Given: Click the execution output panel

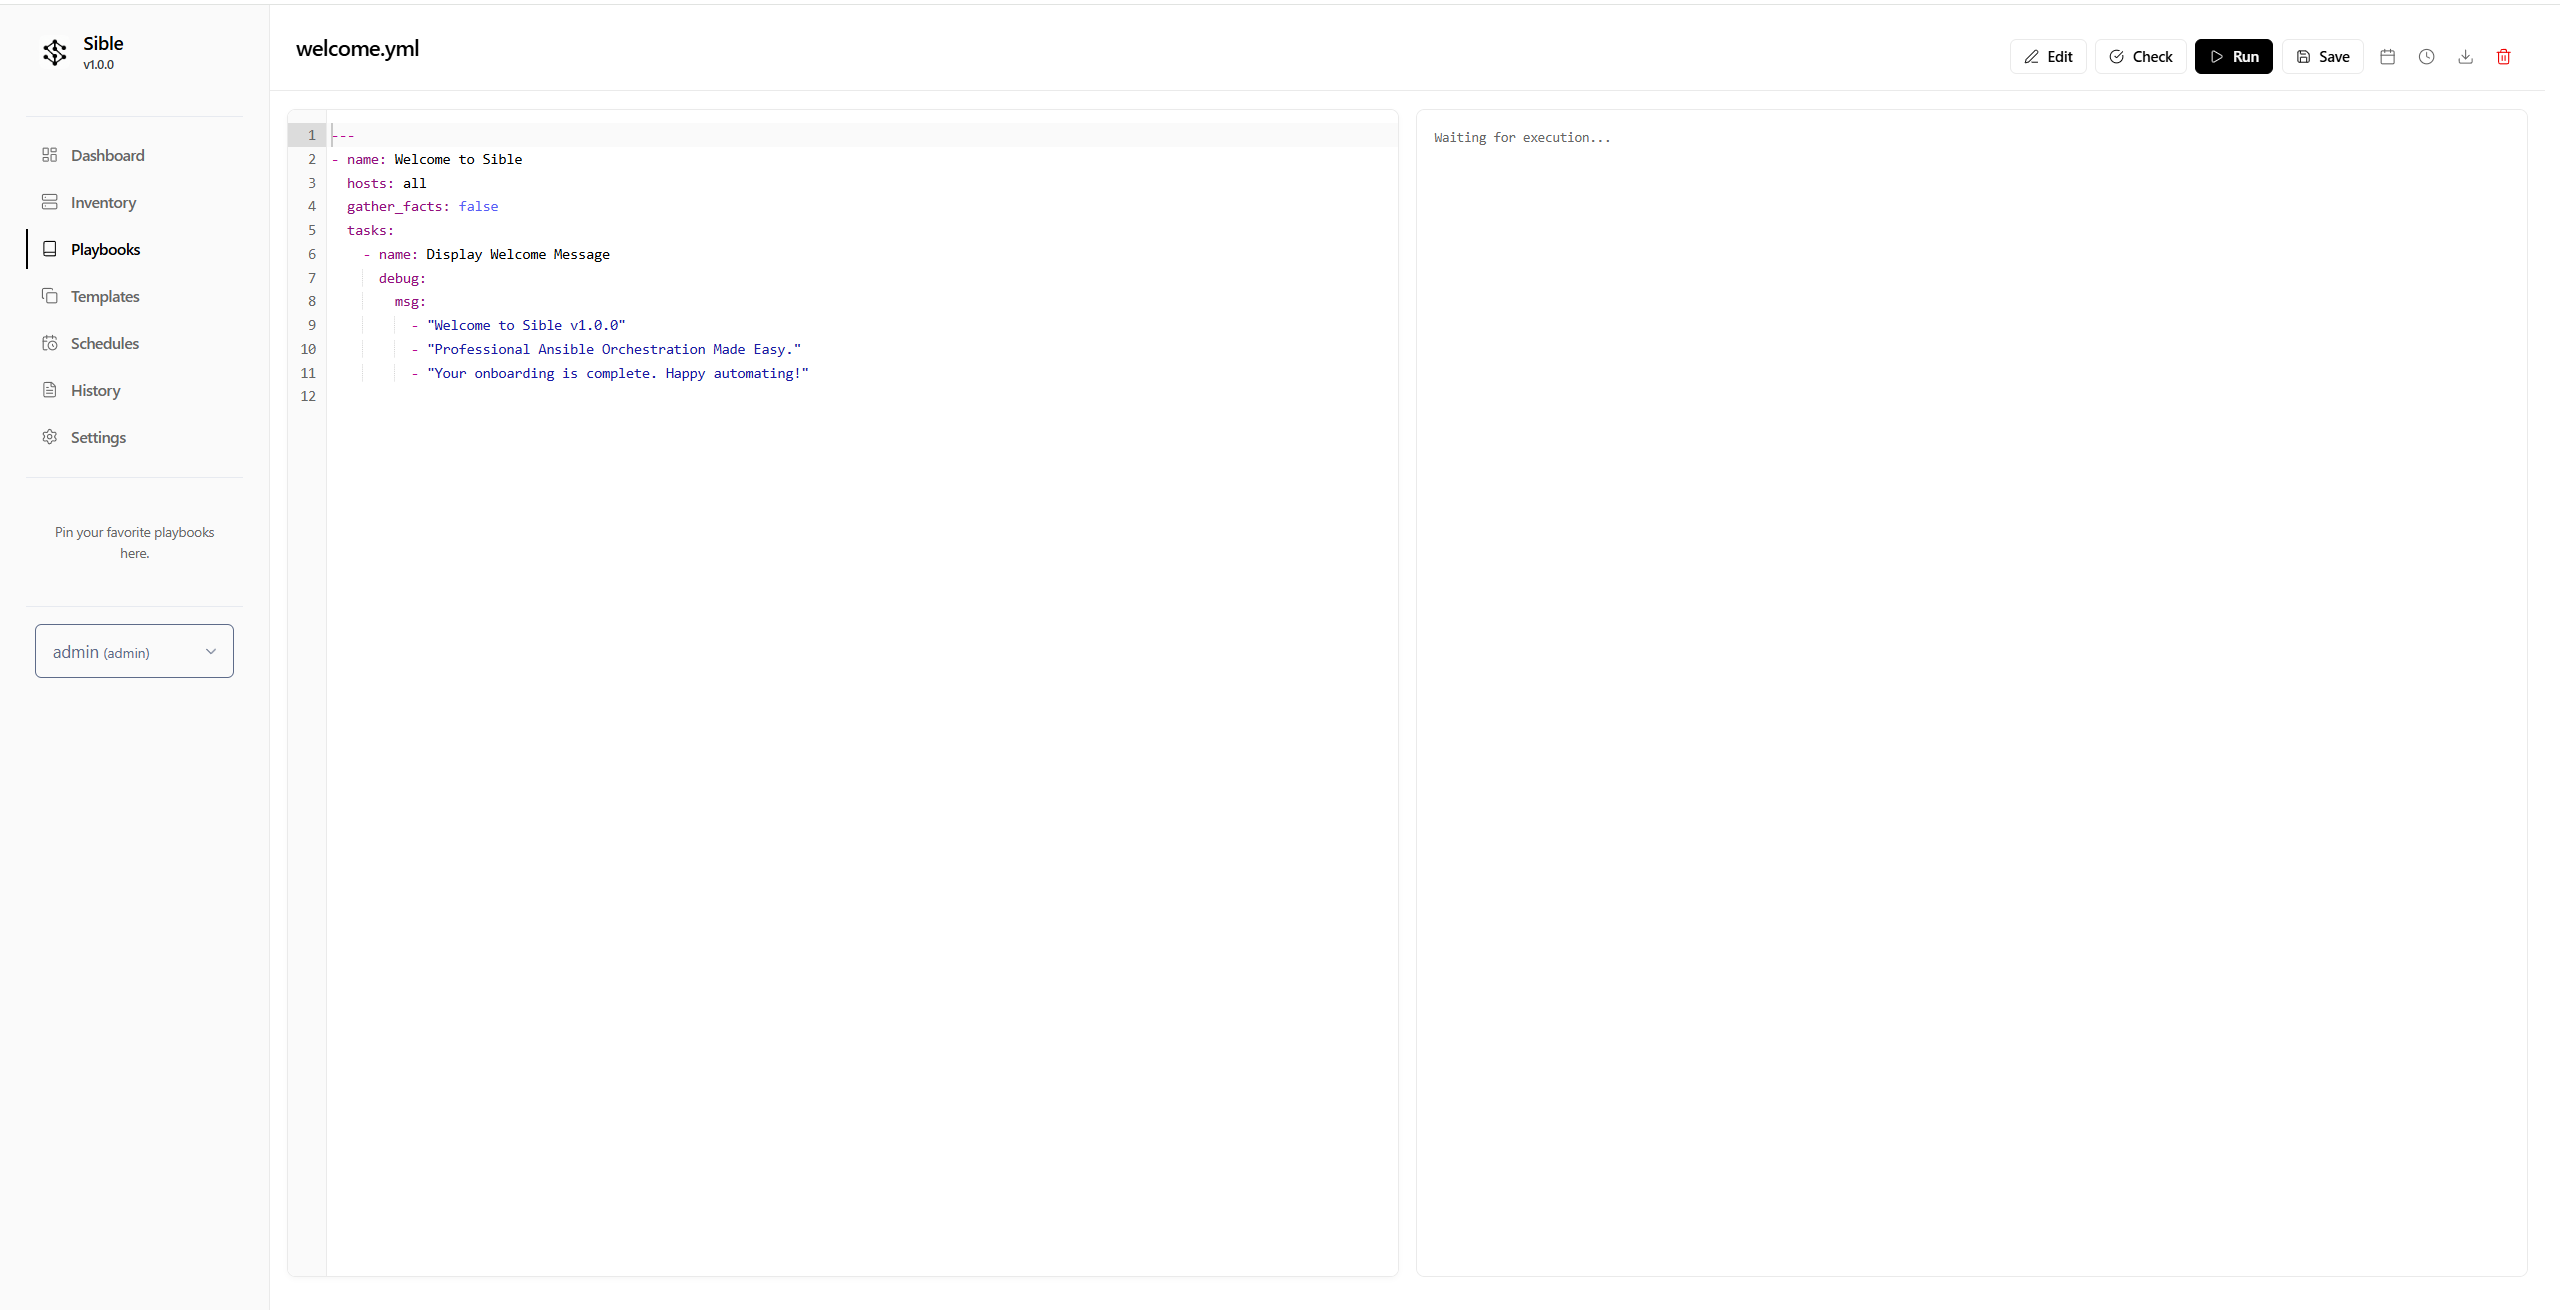Looking at the screenshot, I should click(1970, 690).
